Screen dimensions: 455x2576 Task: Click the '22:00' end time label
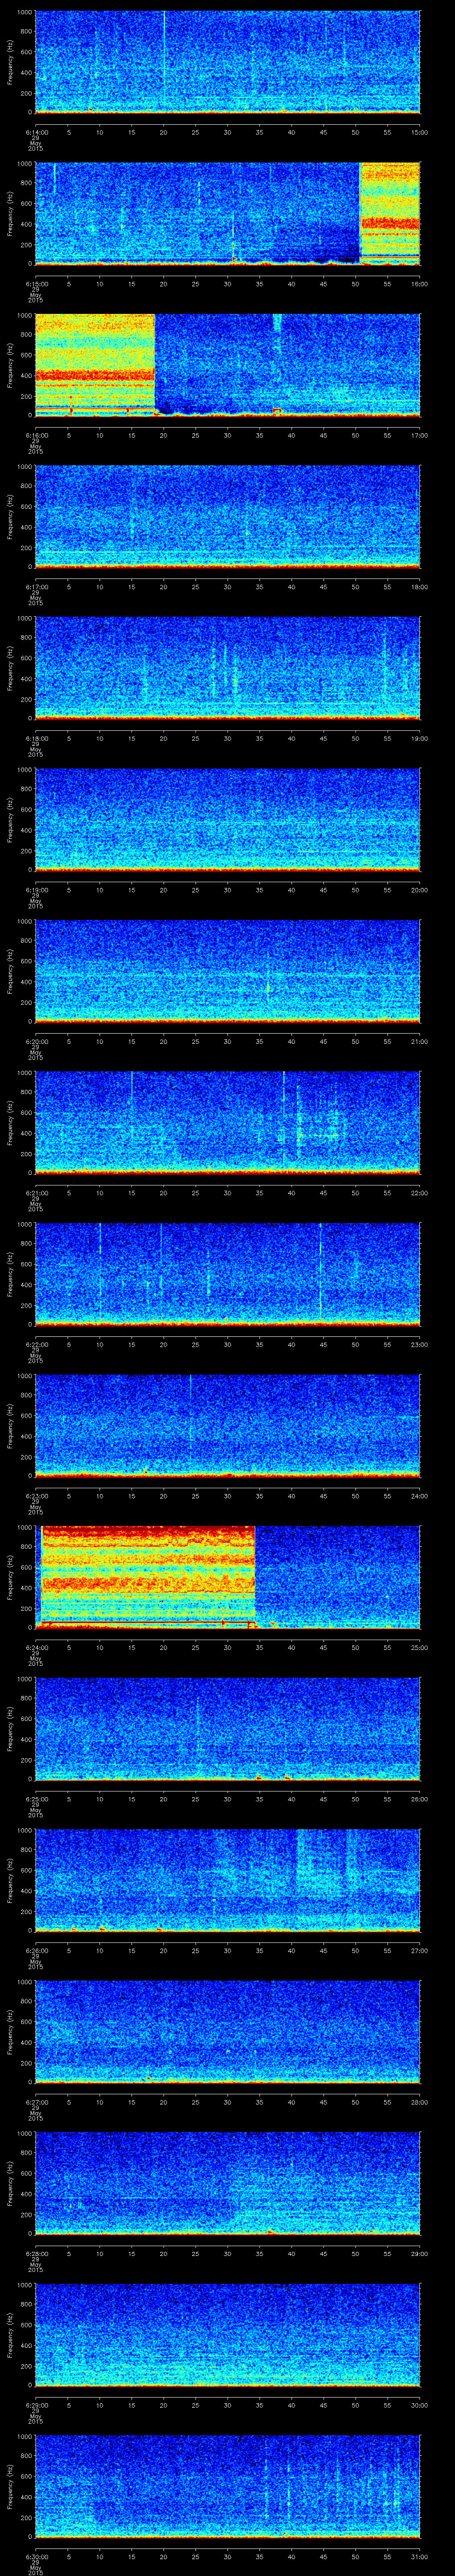click(x=419, y=1193)
